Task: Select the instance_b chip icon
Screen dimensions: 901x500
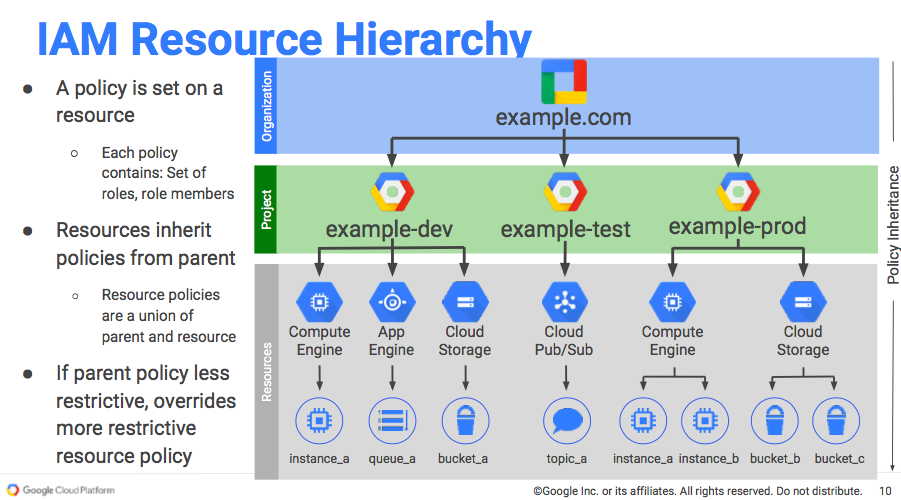Action: 704,420
